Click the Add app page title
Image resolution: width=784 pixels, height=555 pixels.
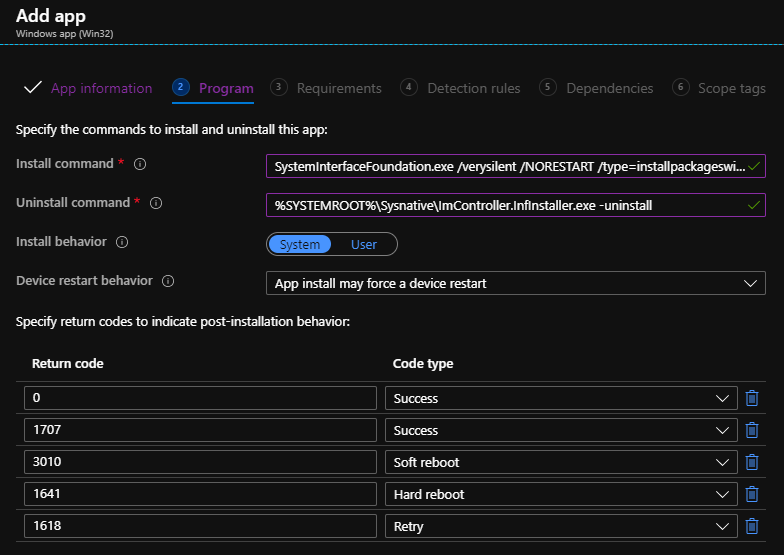(x=50, y=16)
